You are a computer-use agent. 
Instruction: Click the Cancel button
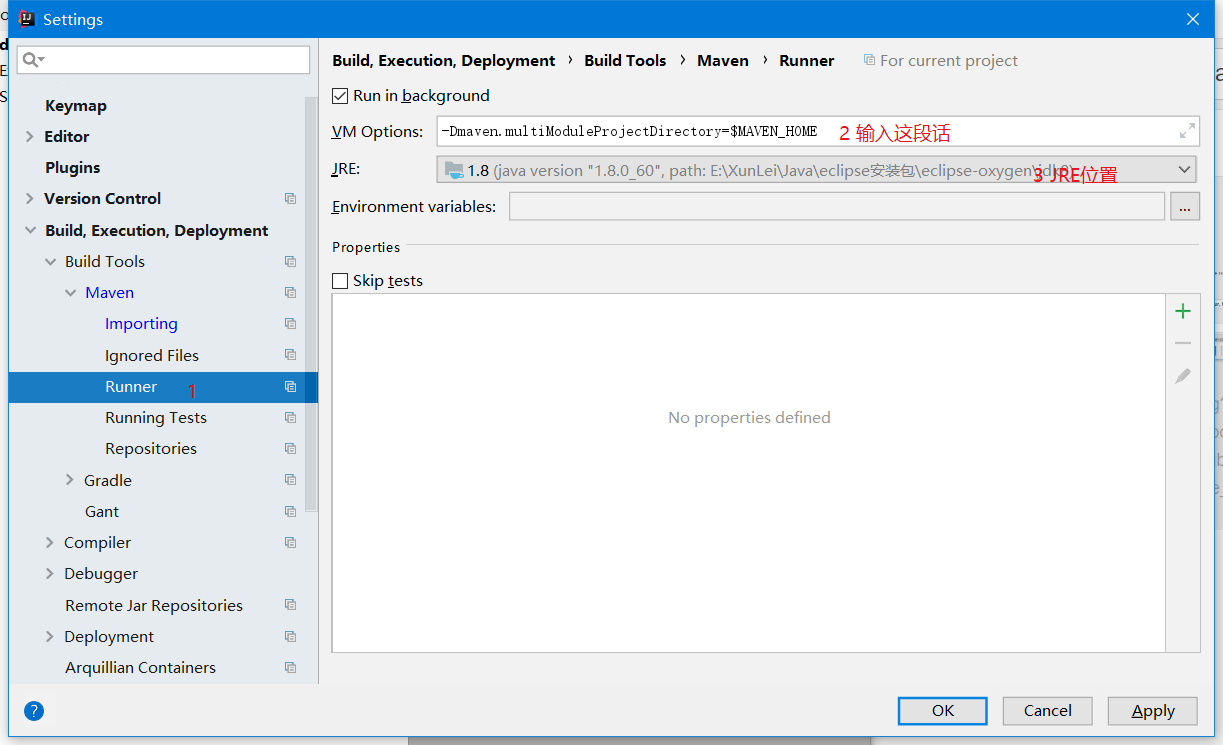[x=1048, y=711]
